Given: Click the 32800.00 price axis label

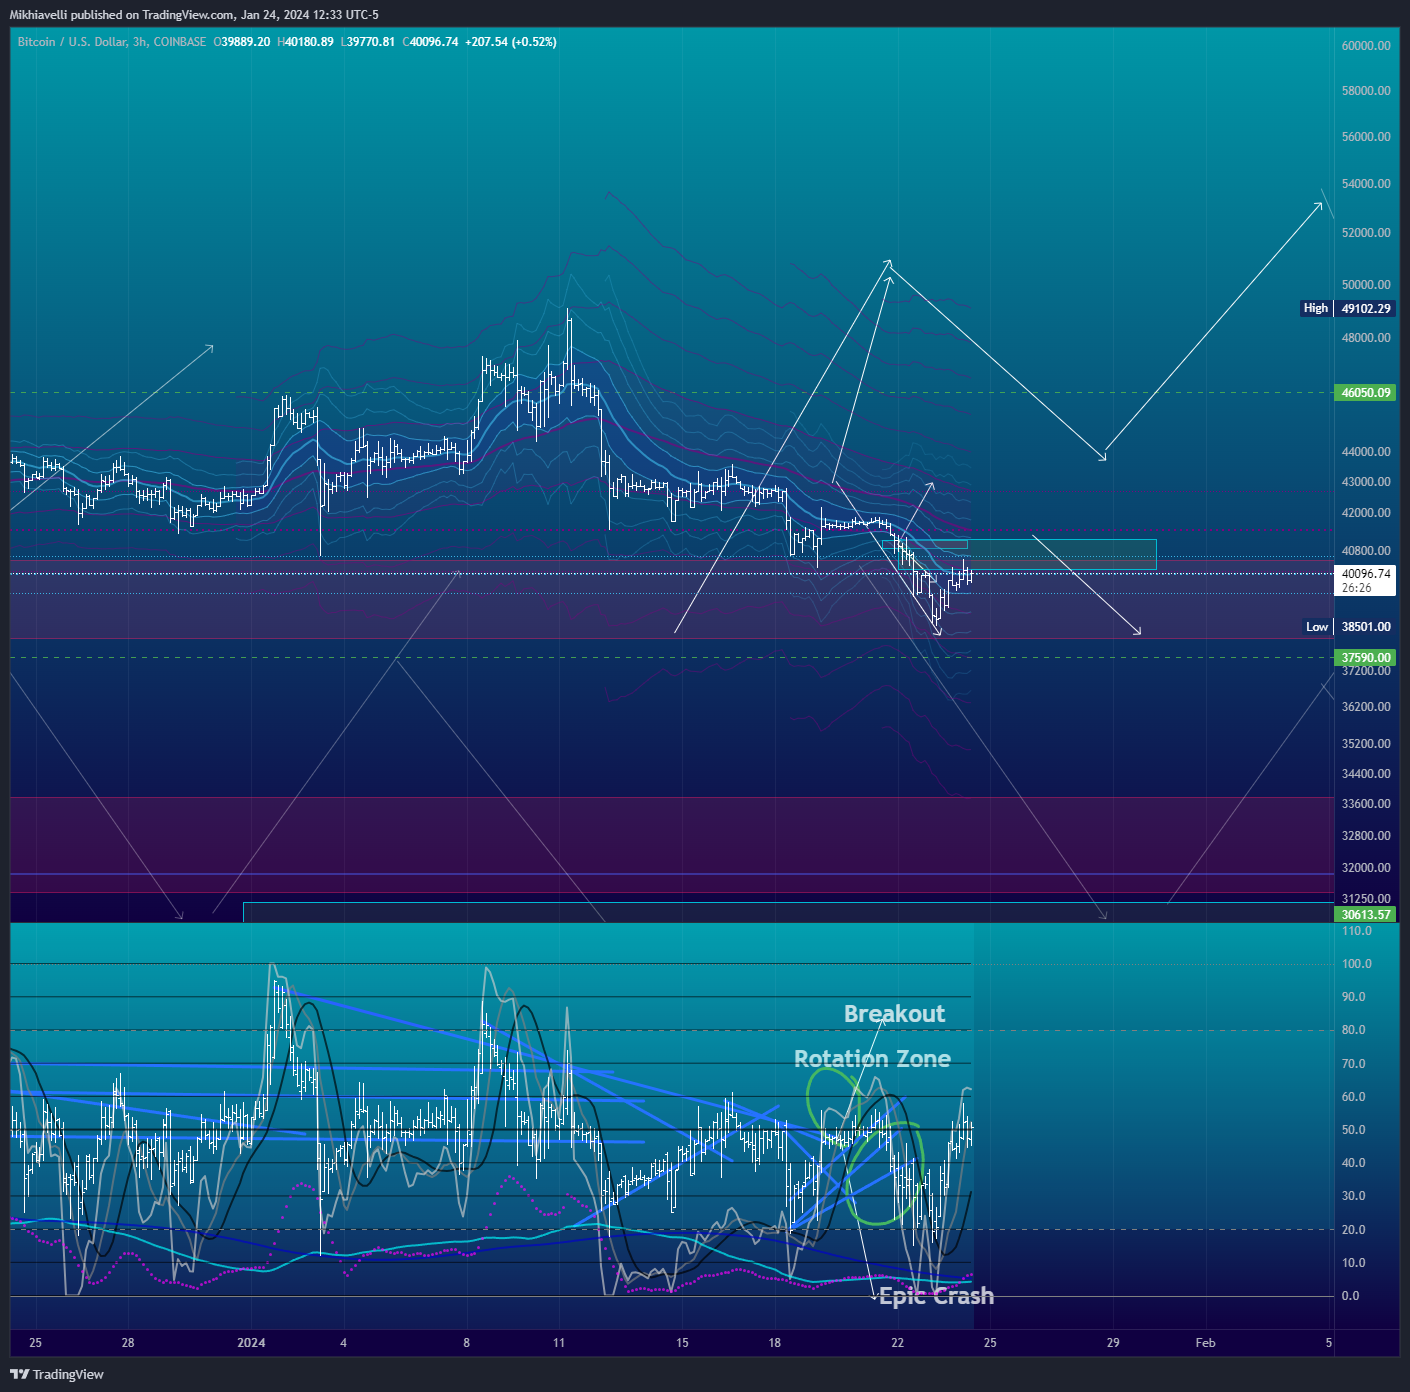Looking at the screenshot, I should click(x=1366, y=836).
